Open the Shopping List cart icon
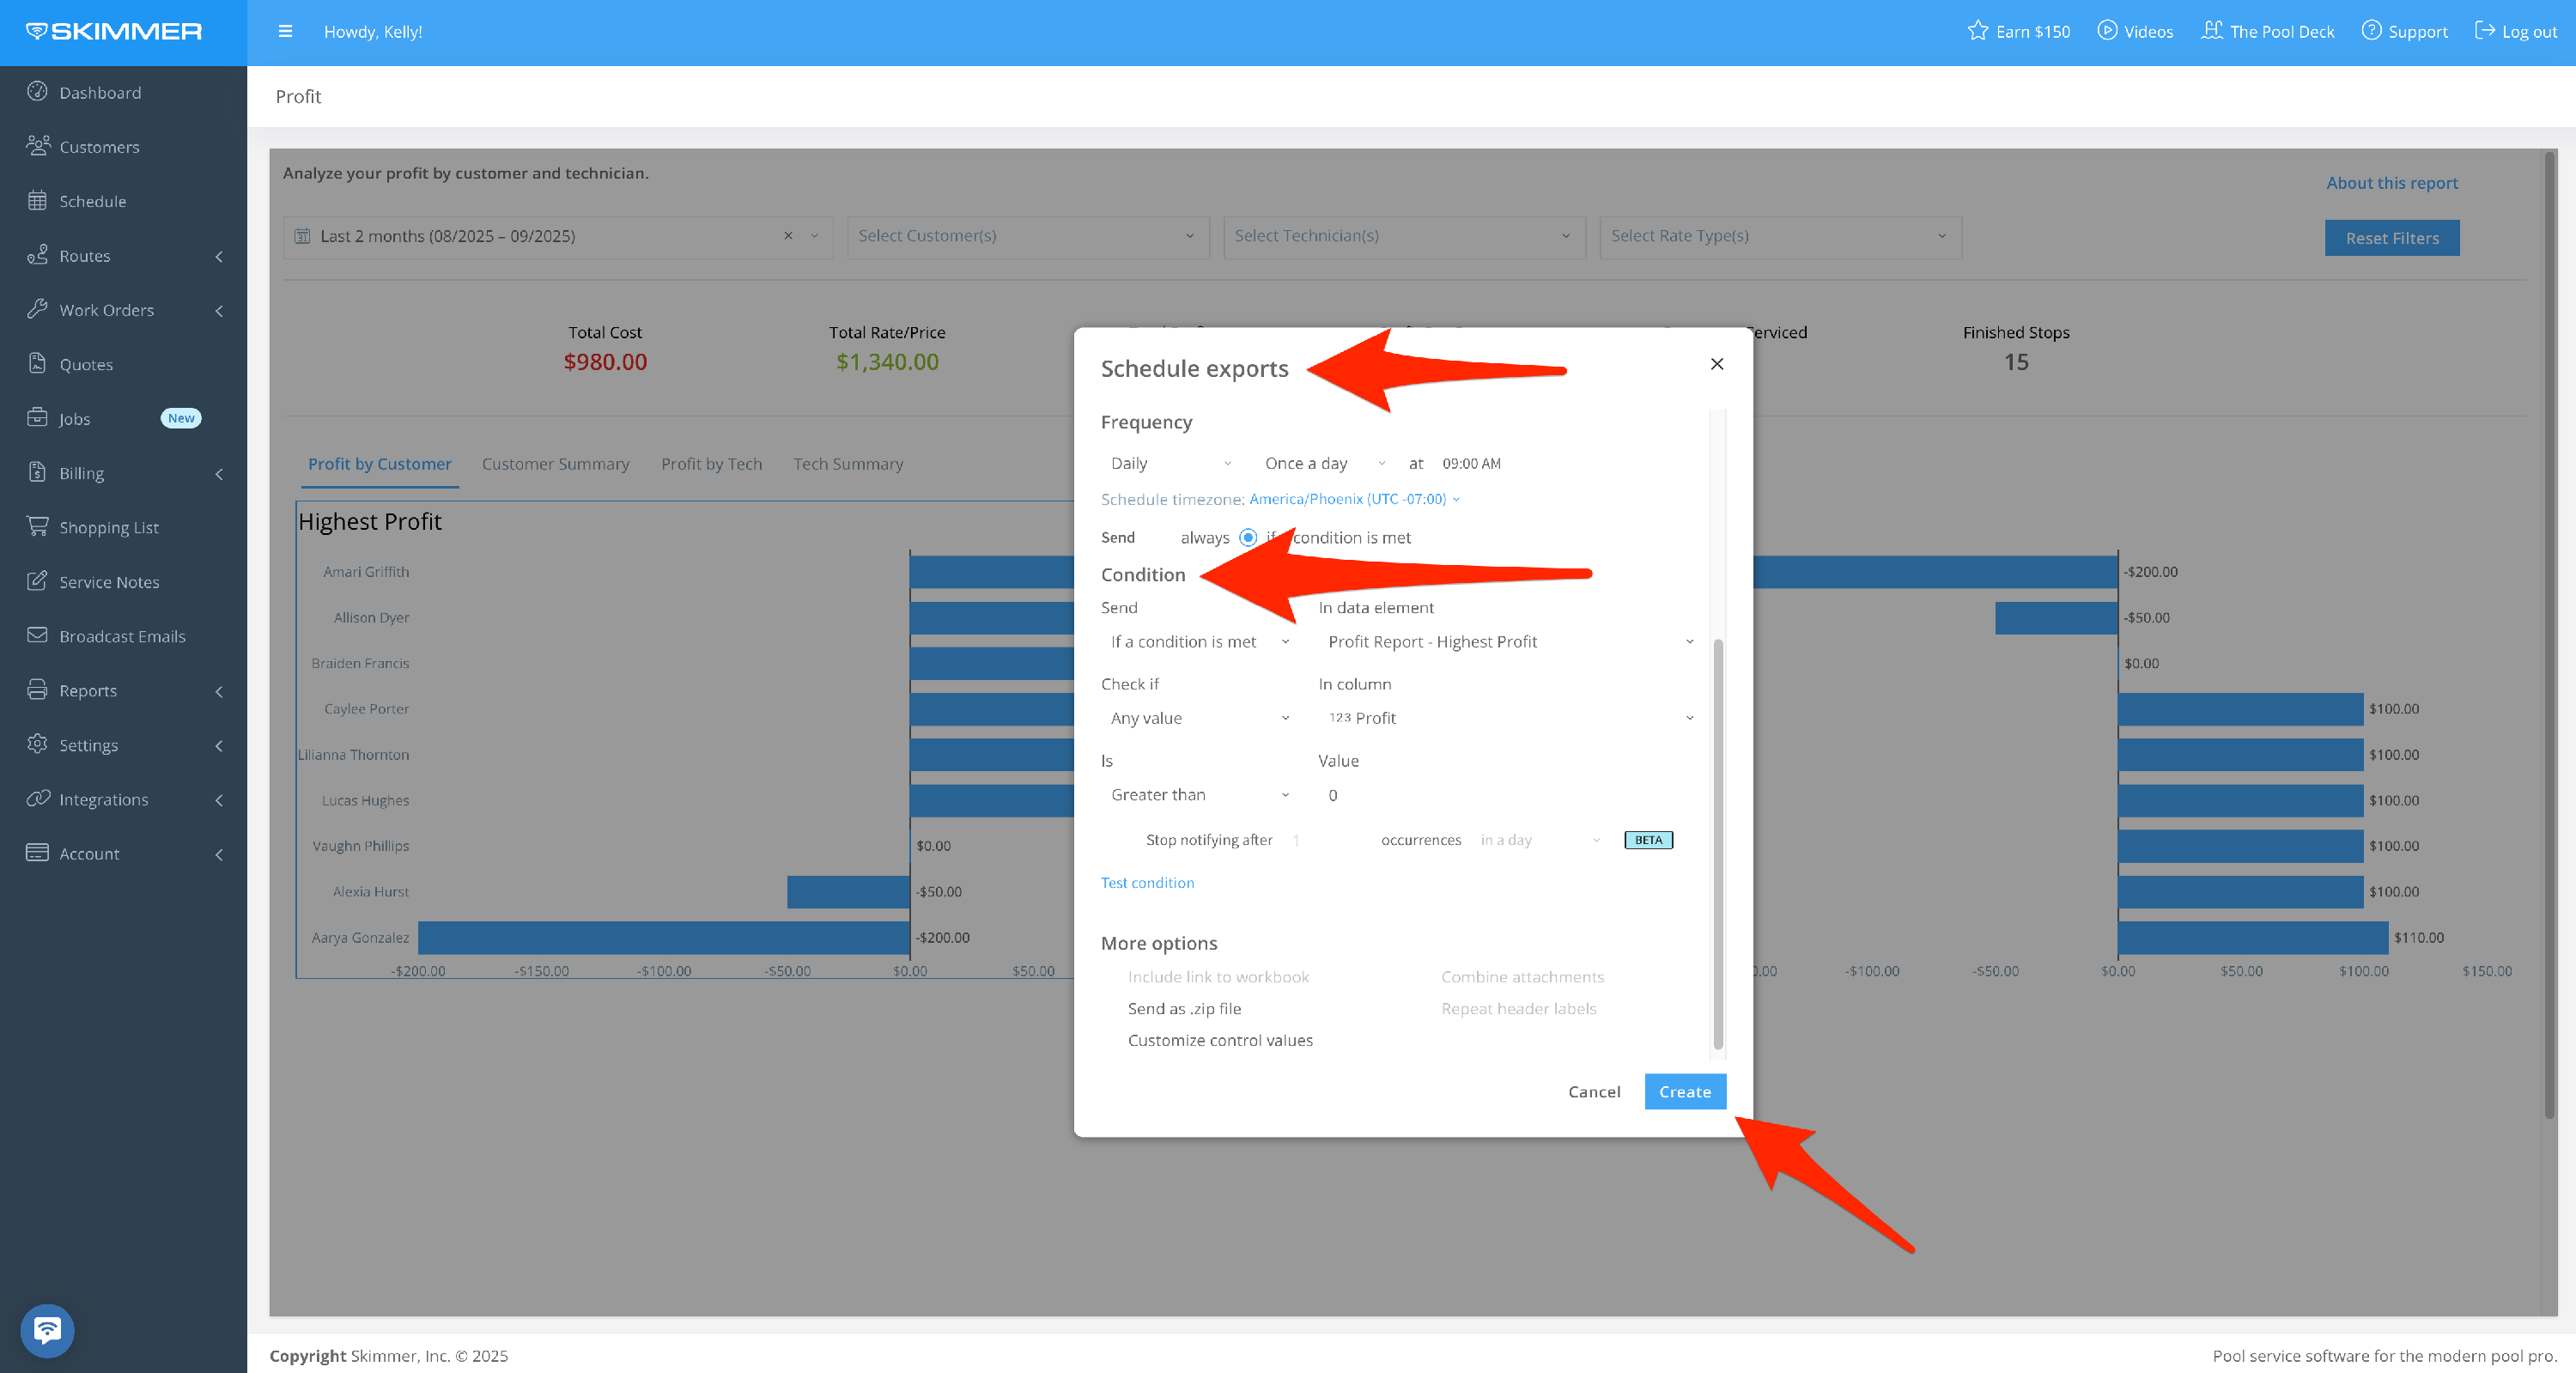Image resolution: width=2576 pixels, height=1373 pixels. pyautogui.click(x=37, y=526)
